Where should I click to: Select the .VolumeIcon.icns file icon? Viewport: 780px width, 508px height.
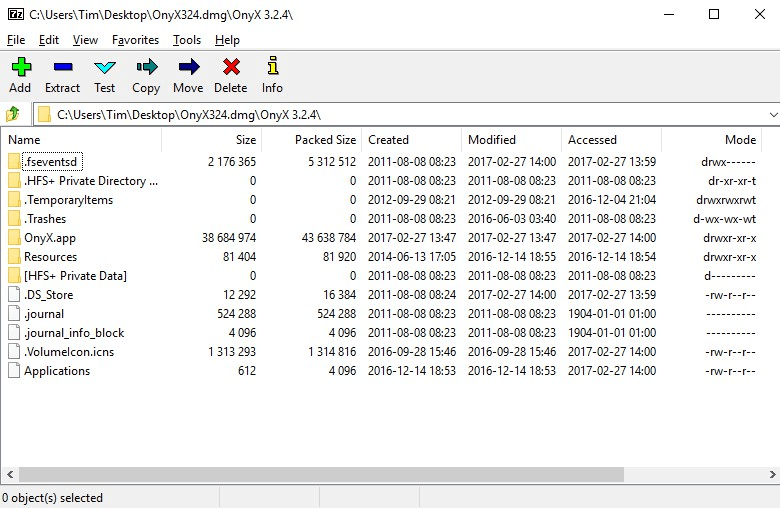point(14,352)
